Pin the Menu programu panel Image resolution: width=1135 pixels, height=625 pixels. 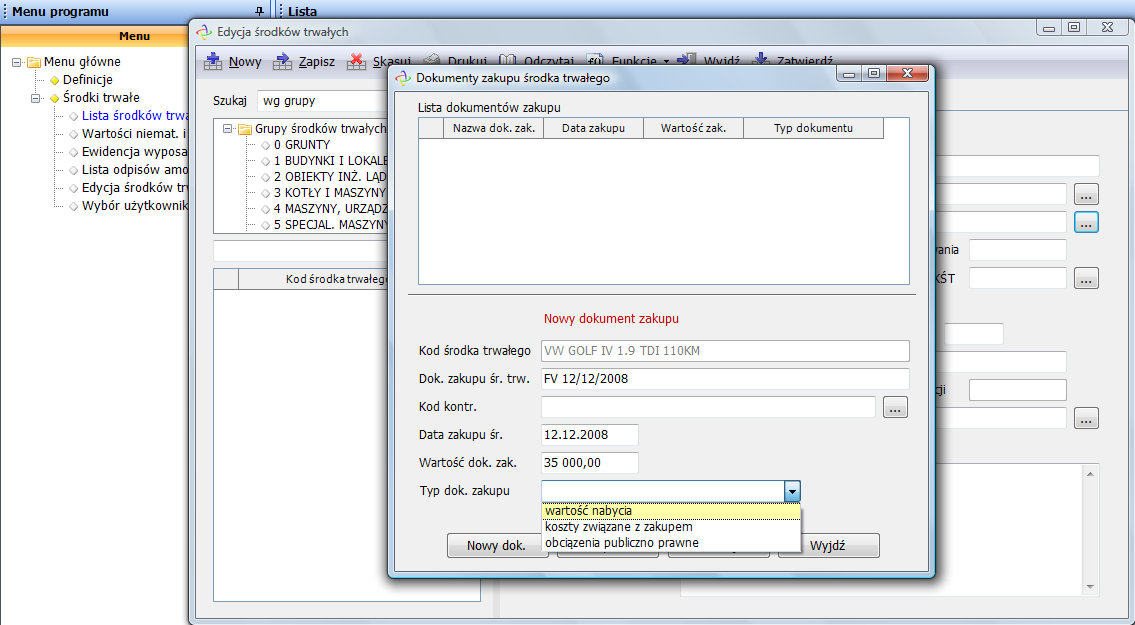click(x=260, y=11)
